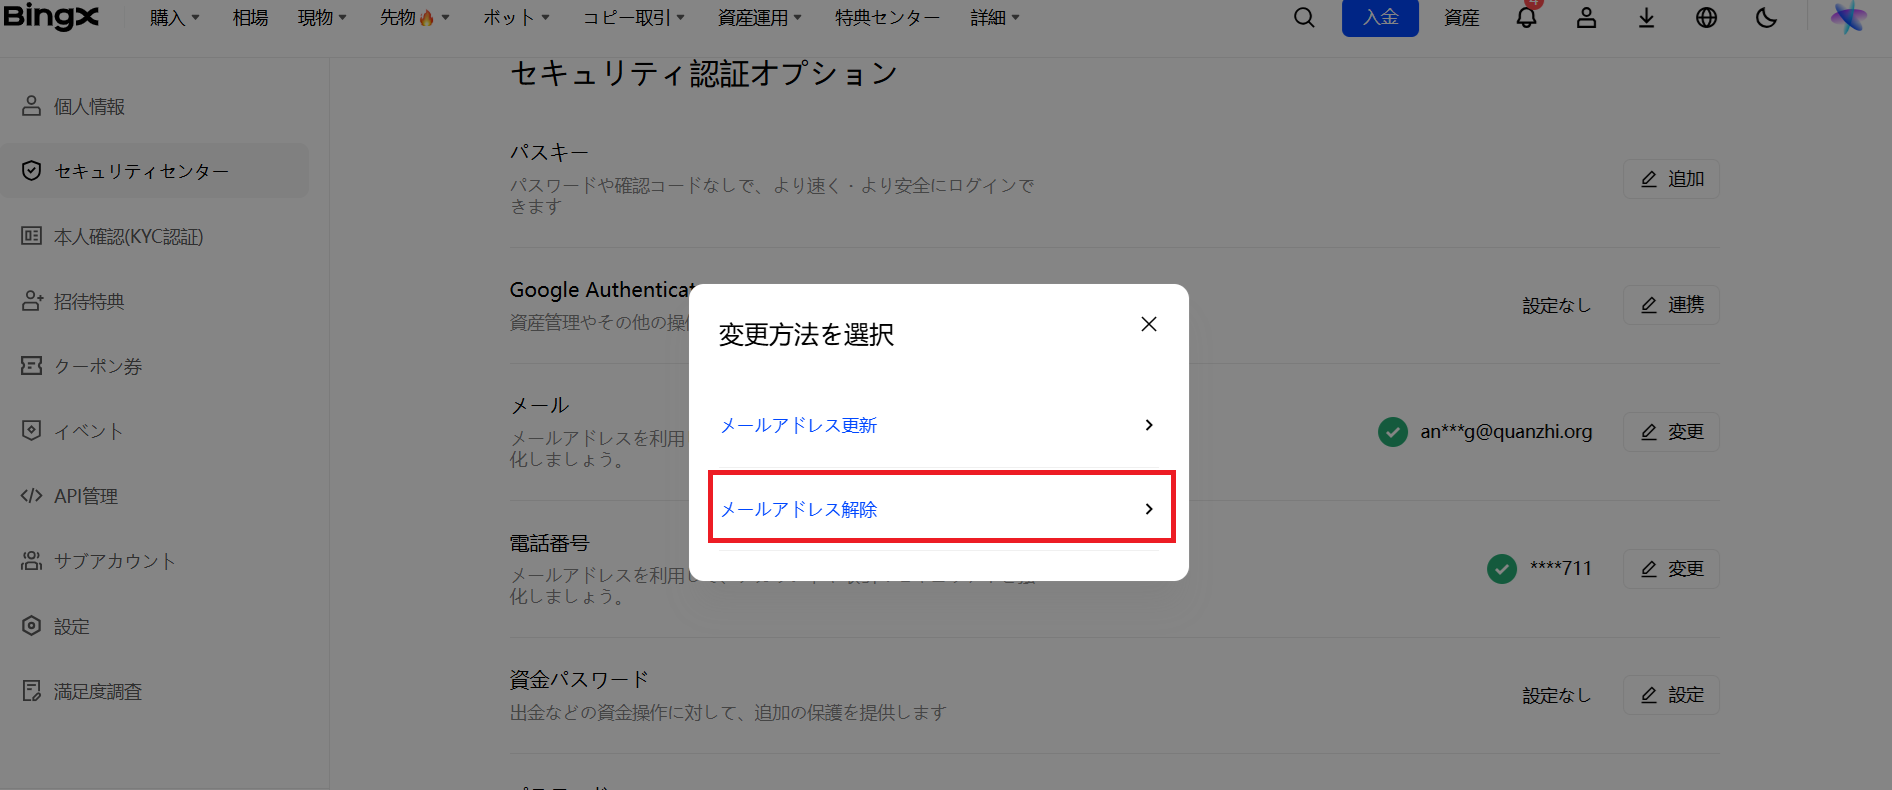Open 特典センター in the top menu
The width and height of the screenshot is (1892, 790).
887,18
